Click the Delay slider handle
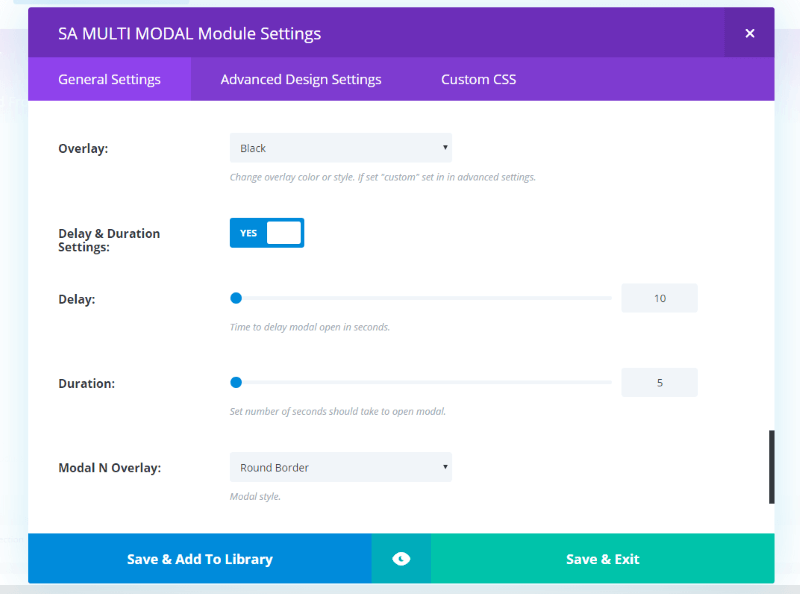 pyautogui.click(x=236, y=298)
